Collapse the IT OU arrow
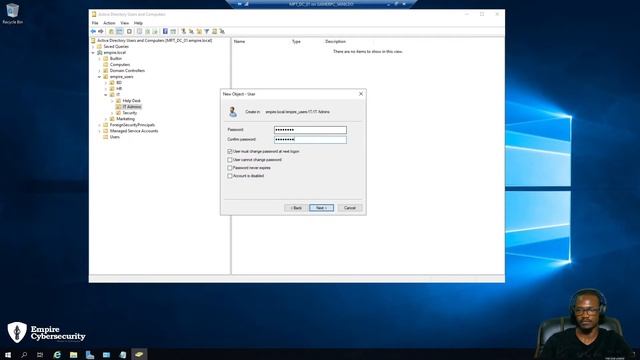Viewport: 640px width, 360px height. [x=106, y=95]
